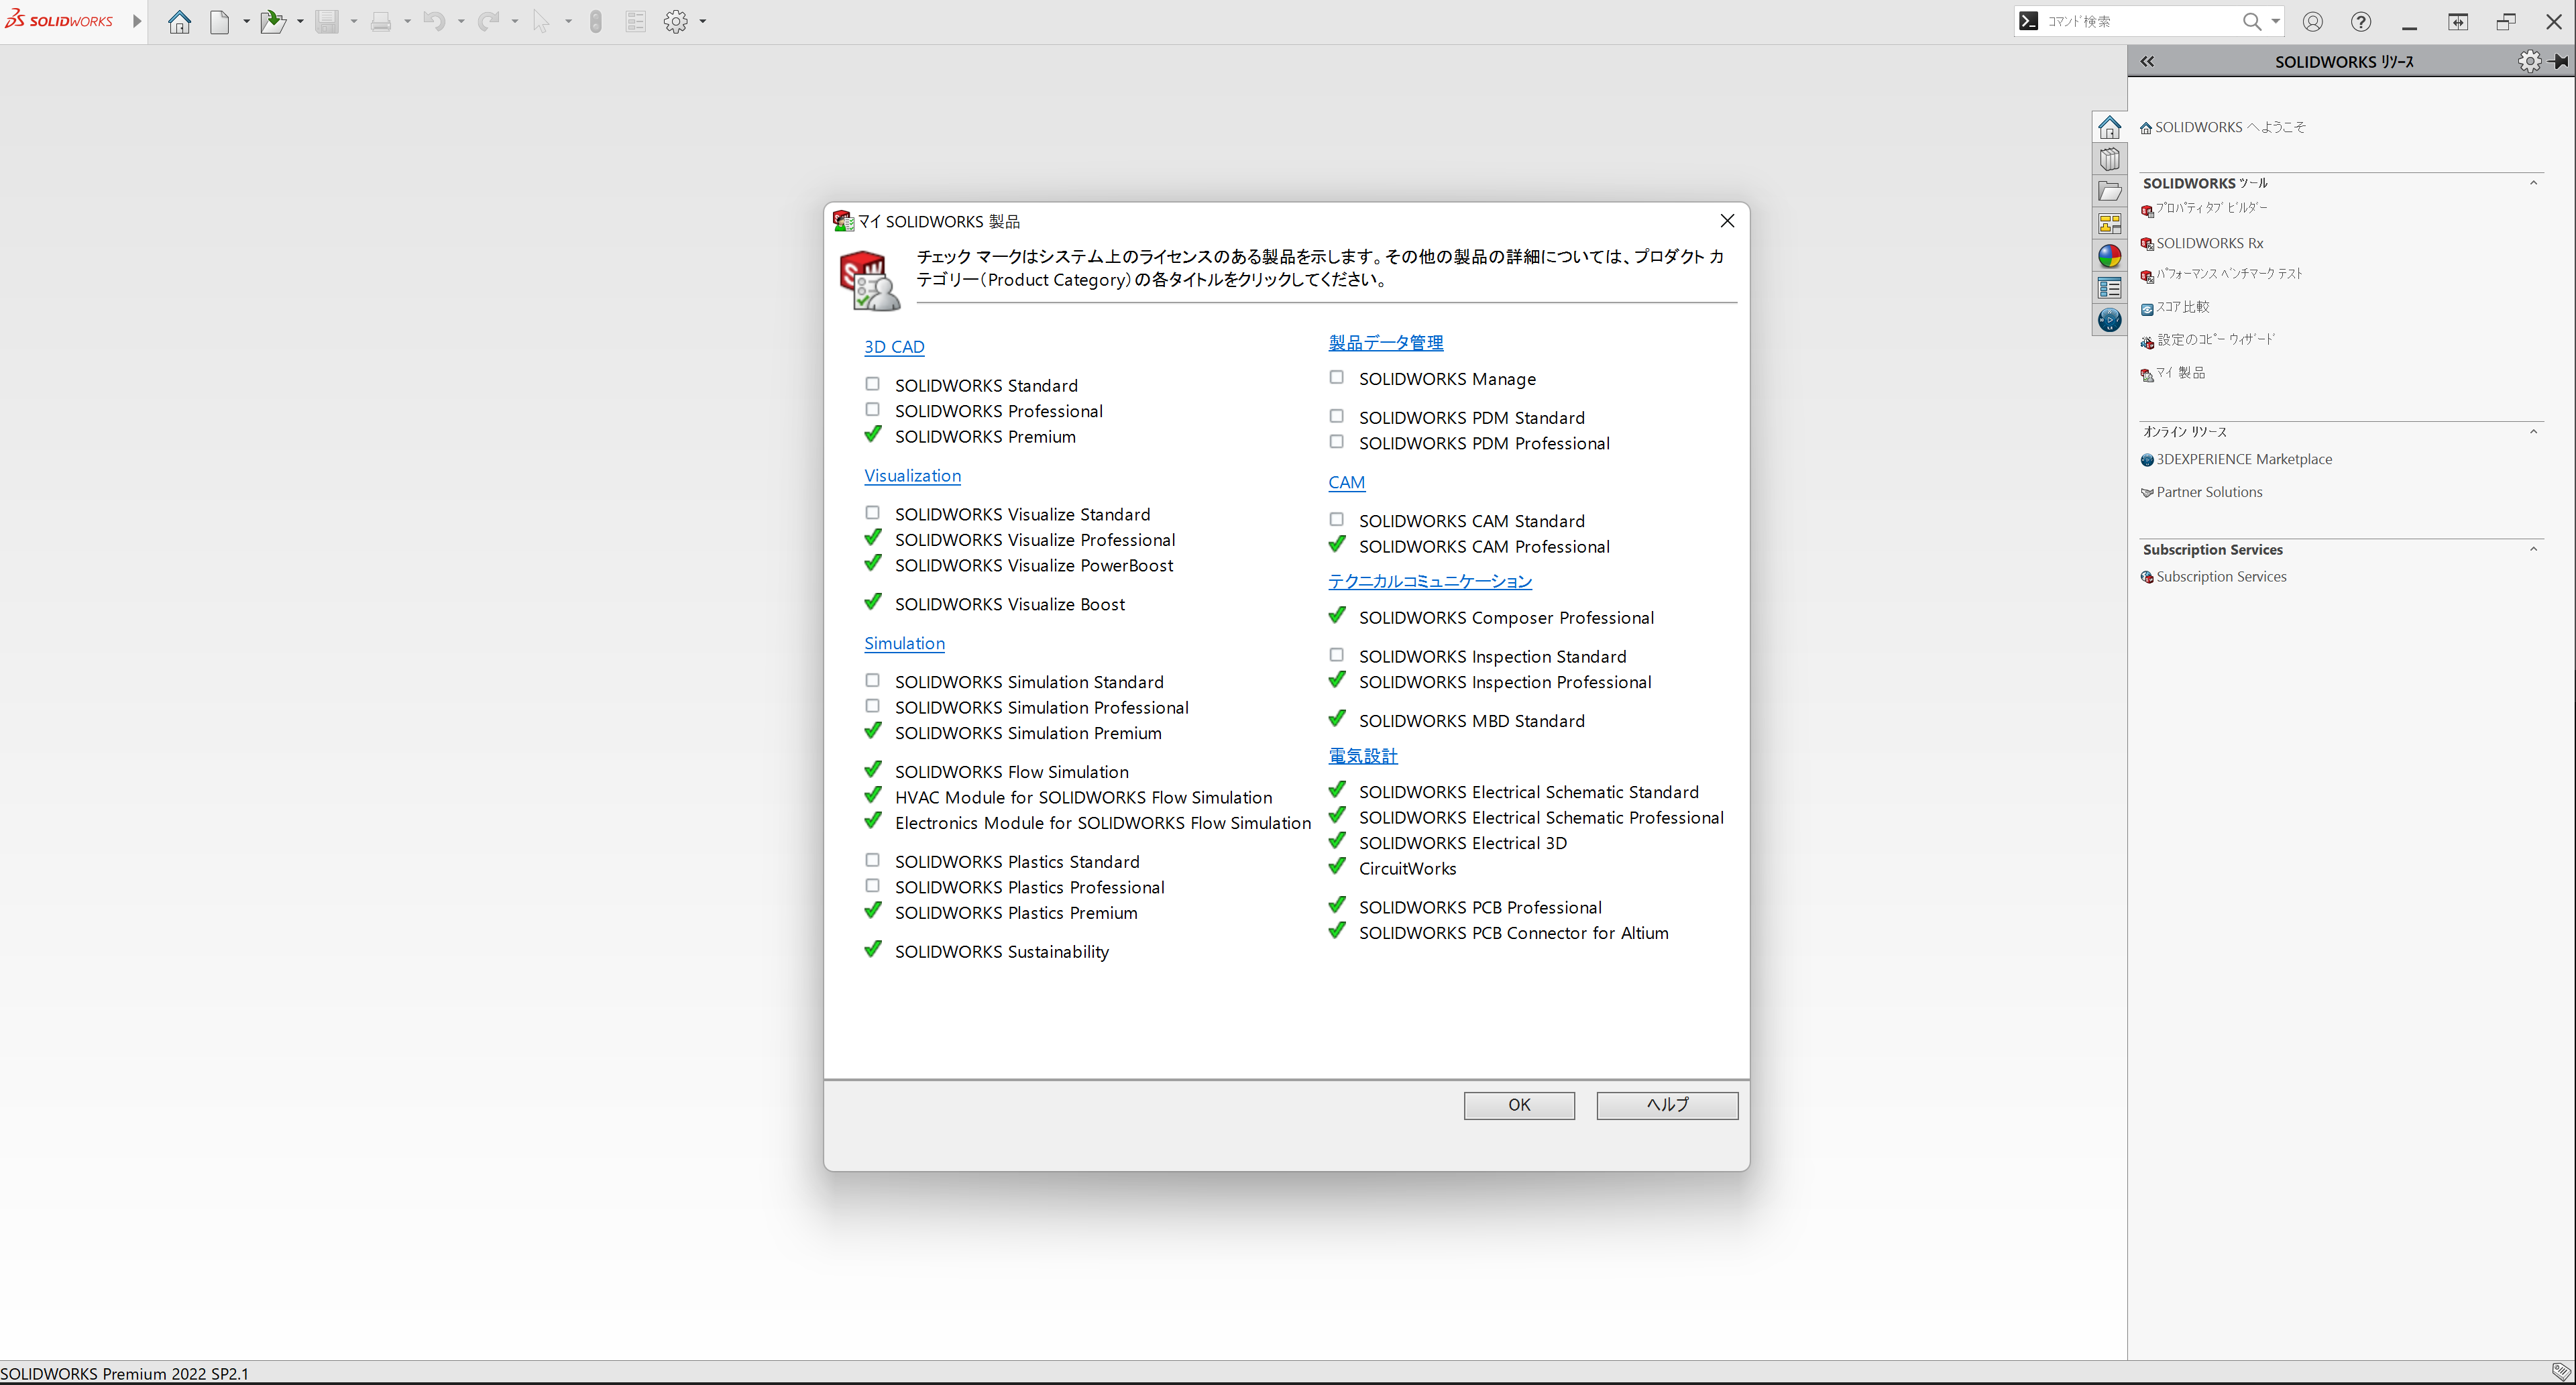Open SOLIDWORKS Rx in the task pane

pos(2209,243)
